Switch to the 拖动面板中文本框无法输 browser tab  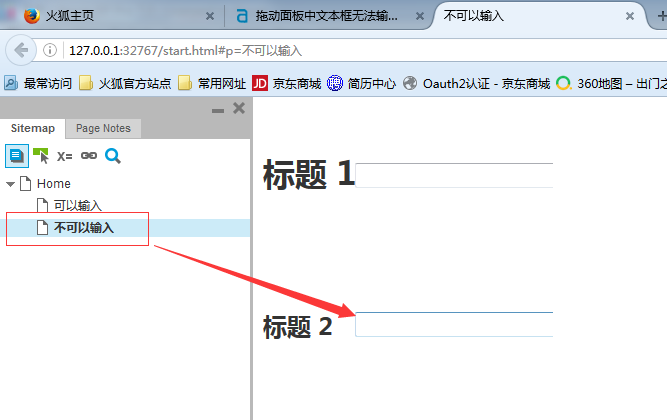click(x=330, y=16)
